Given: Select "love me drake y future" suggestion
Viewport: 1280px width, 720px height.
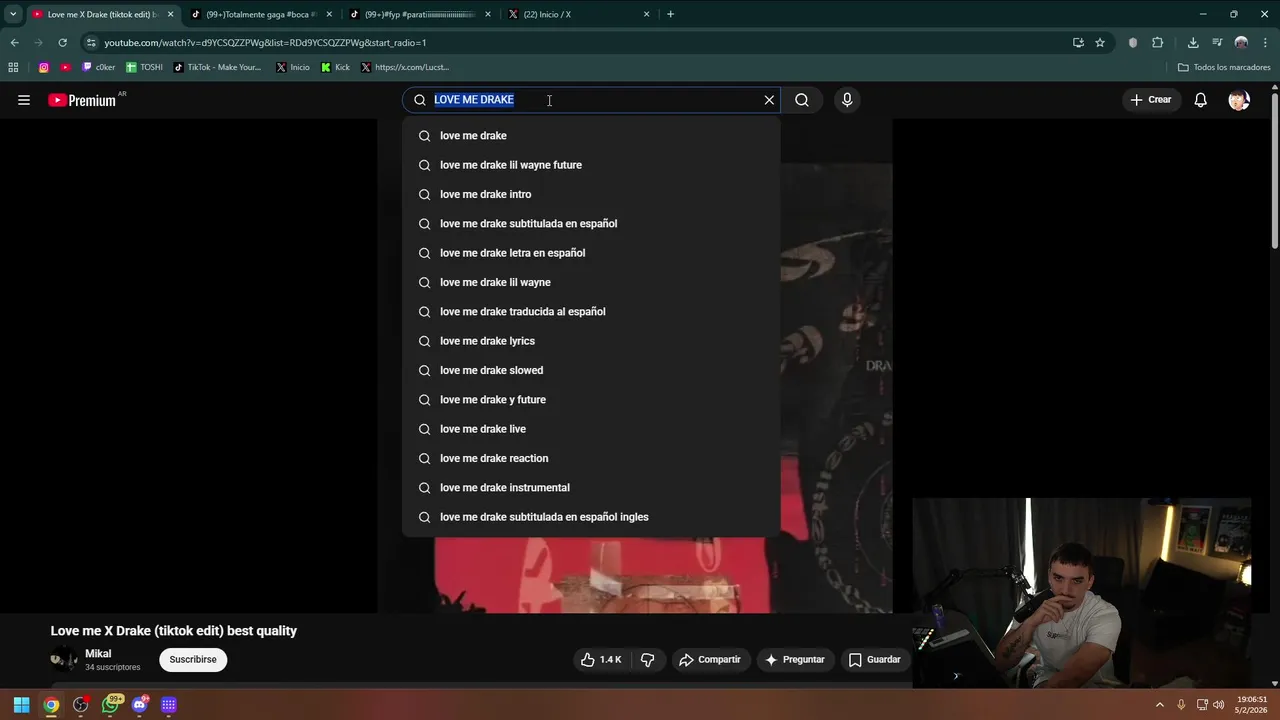Looking at the screenshot, I should (x=591, y=400).
